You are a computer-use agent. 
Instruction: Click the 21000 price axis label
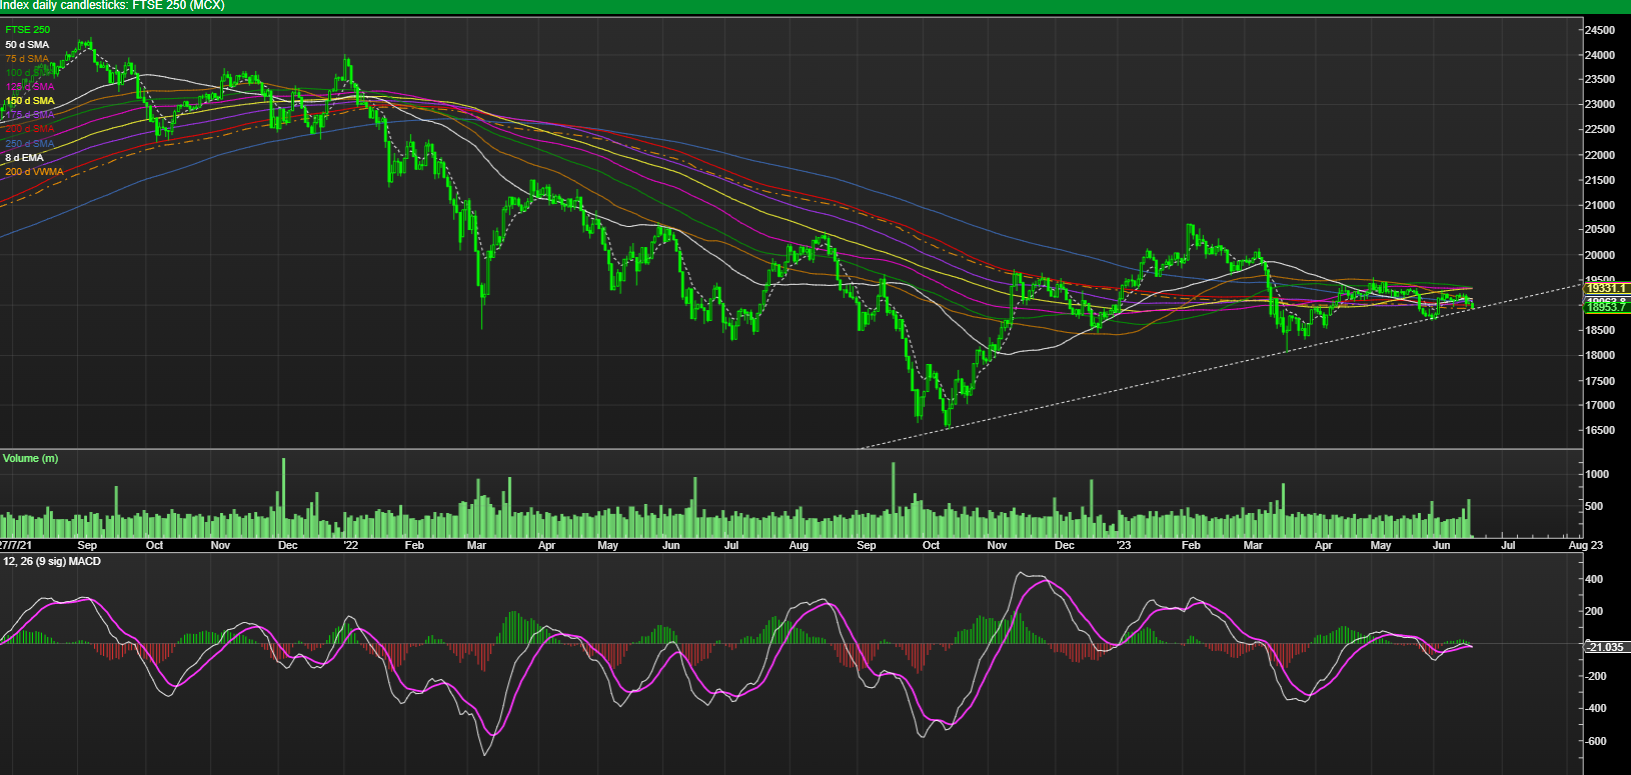[1600, 205]
